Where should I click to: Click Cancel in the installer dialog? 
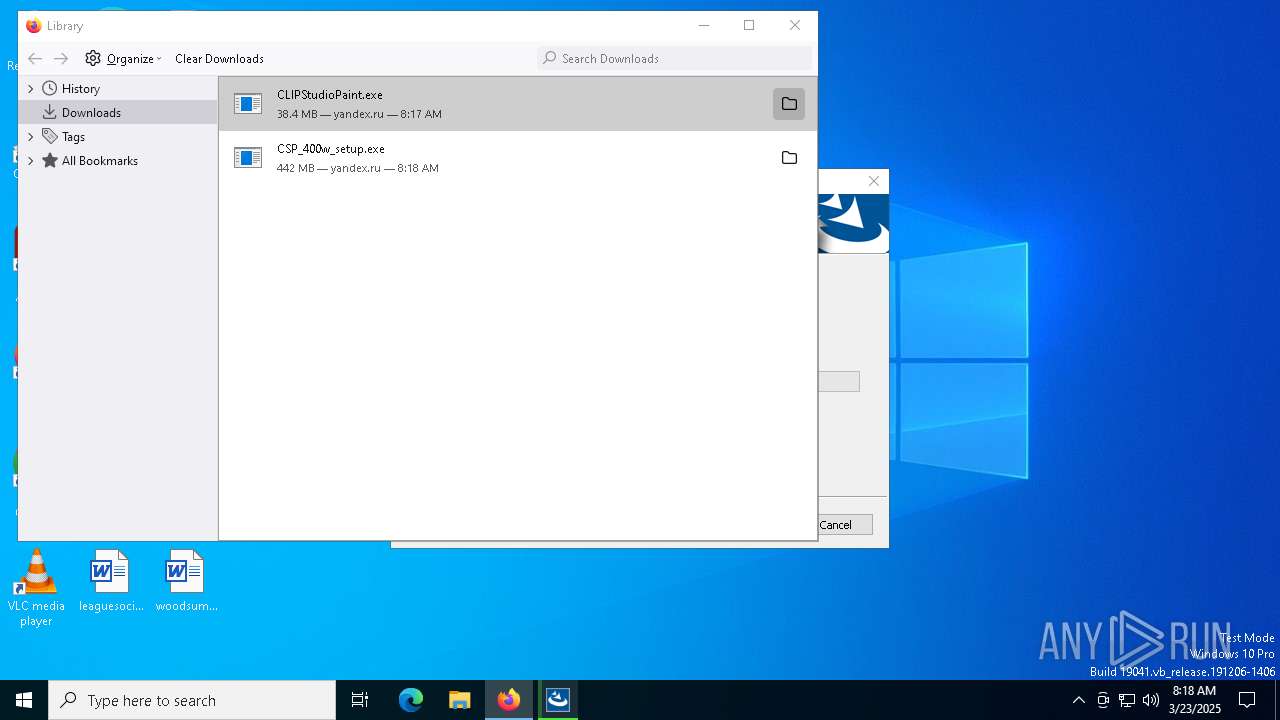point(845,525)
